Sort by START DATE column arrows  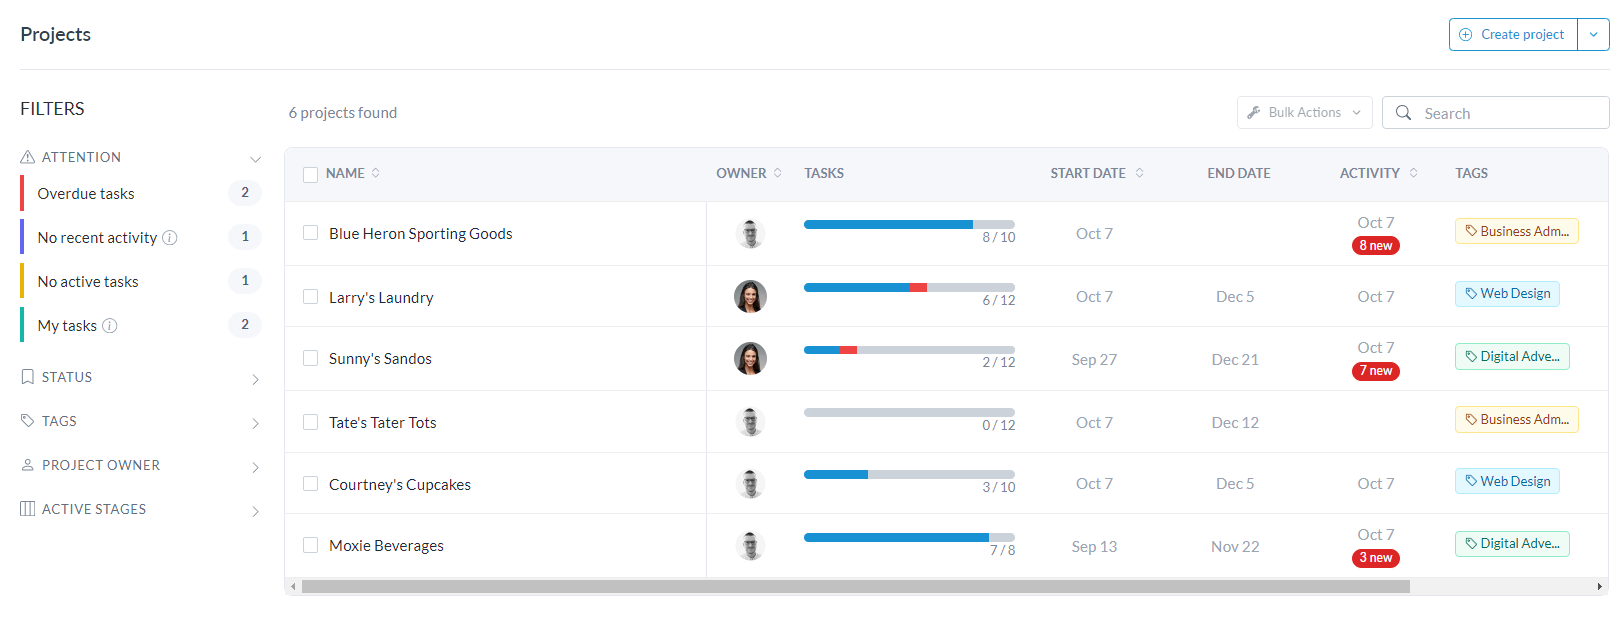[x=1139, y=173]
